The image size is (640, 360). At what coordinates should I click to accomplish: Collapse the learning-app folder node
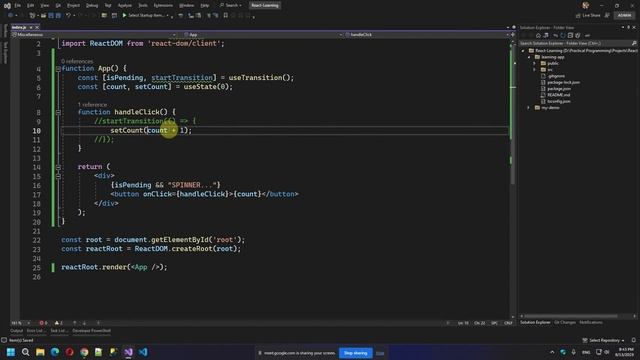(x=529, y=57)
